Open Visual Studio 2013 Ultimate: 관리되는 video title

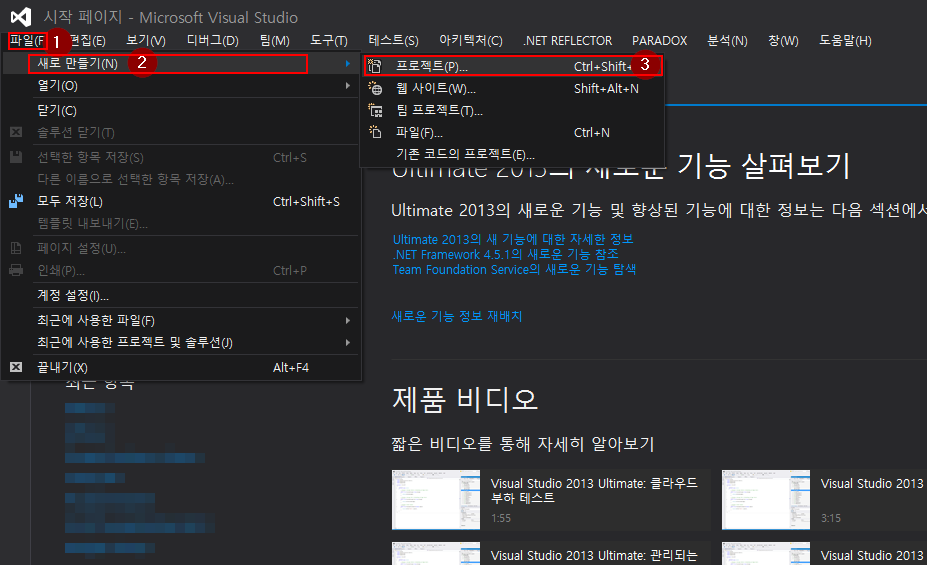[594, 556]
